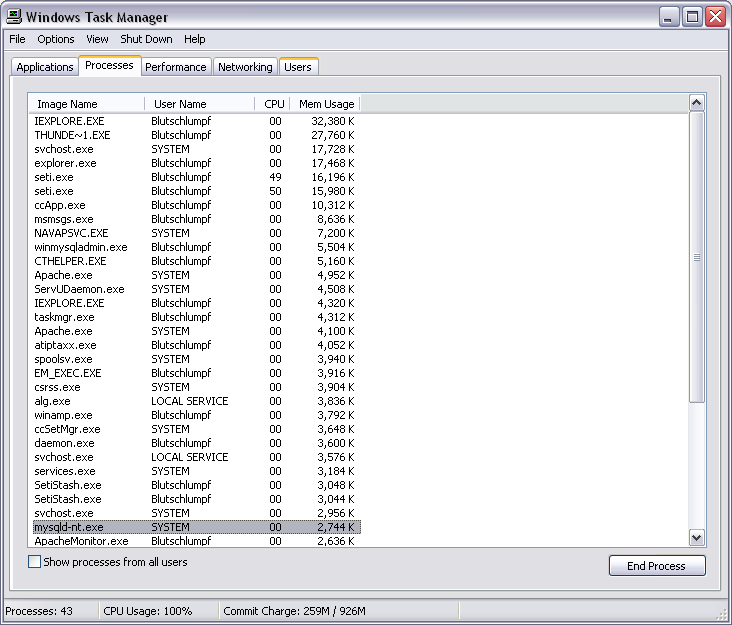Select the services.exe process
This screenshot has width=732, height=625.
coord(196,471)
